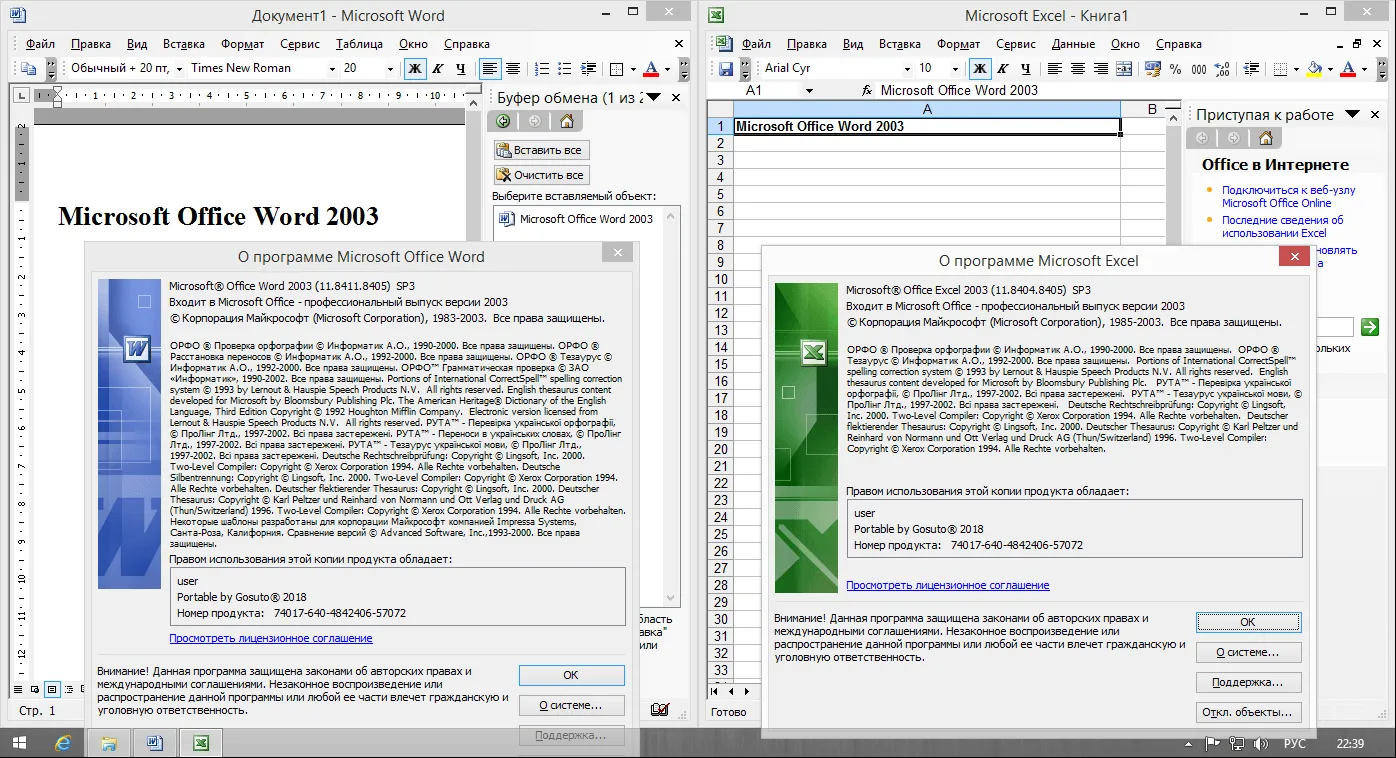Open the Times New Roman font dropdown

[332, 69]
